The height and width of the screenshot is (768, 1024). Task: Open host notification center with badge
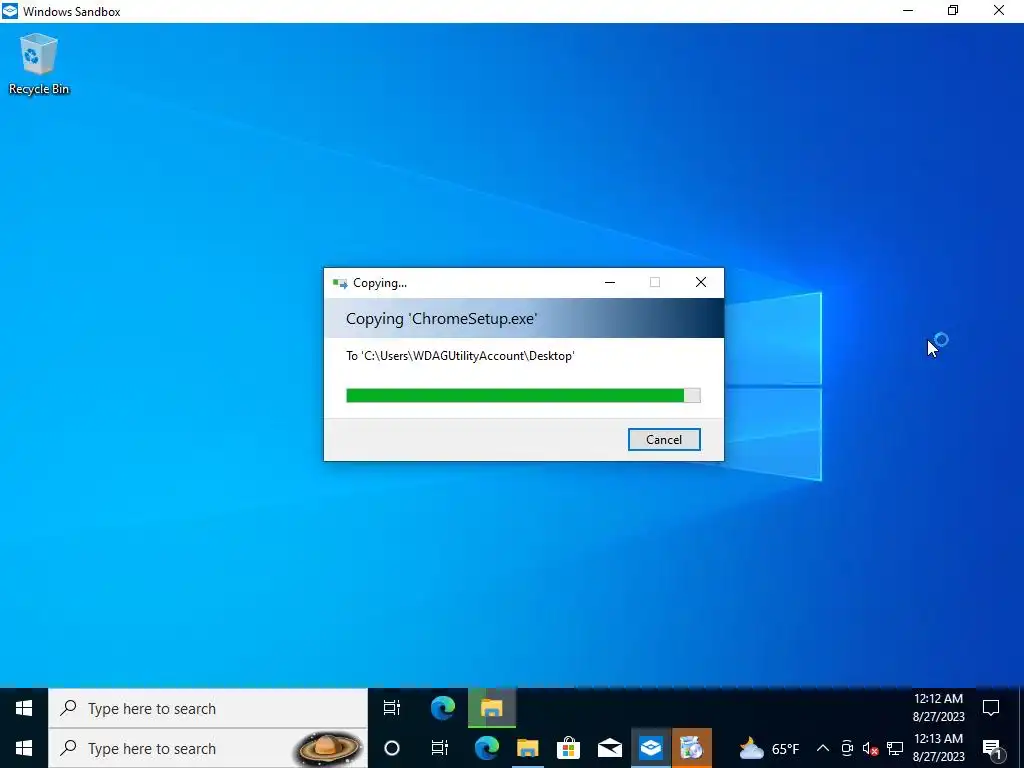click(x=992, y=748)
